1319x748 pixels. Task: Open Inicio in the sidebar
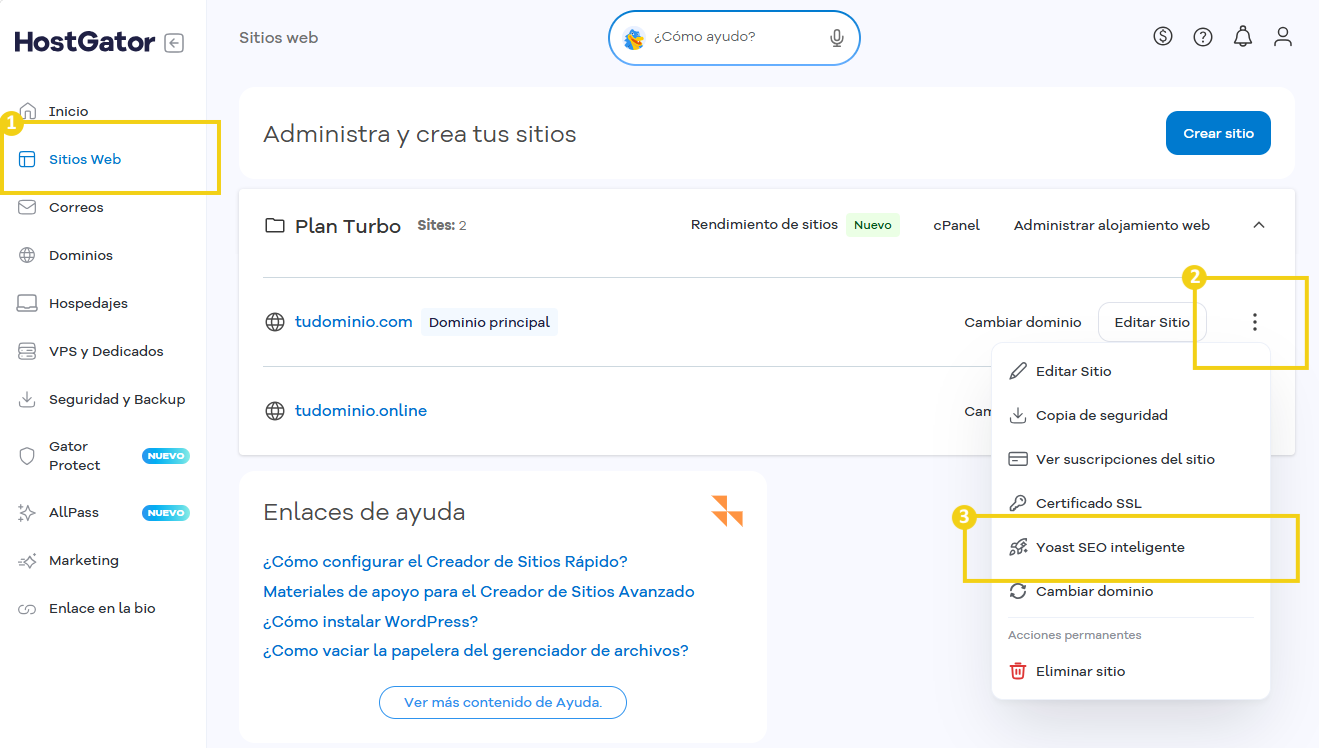pos(68,111)
